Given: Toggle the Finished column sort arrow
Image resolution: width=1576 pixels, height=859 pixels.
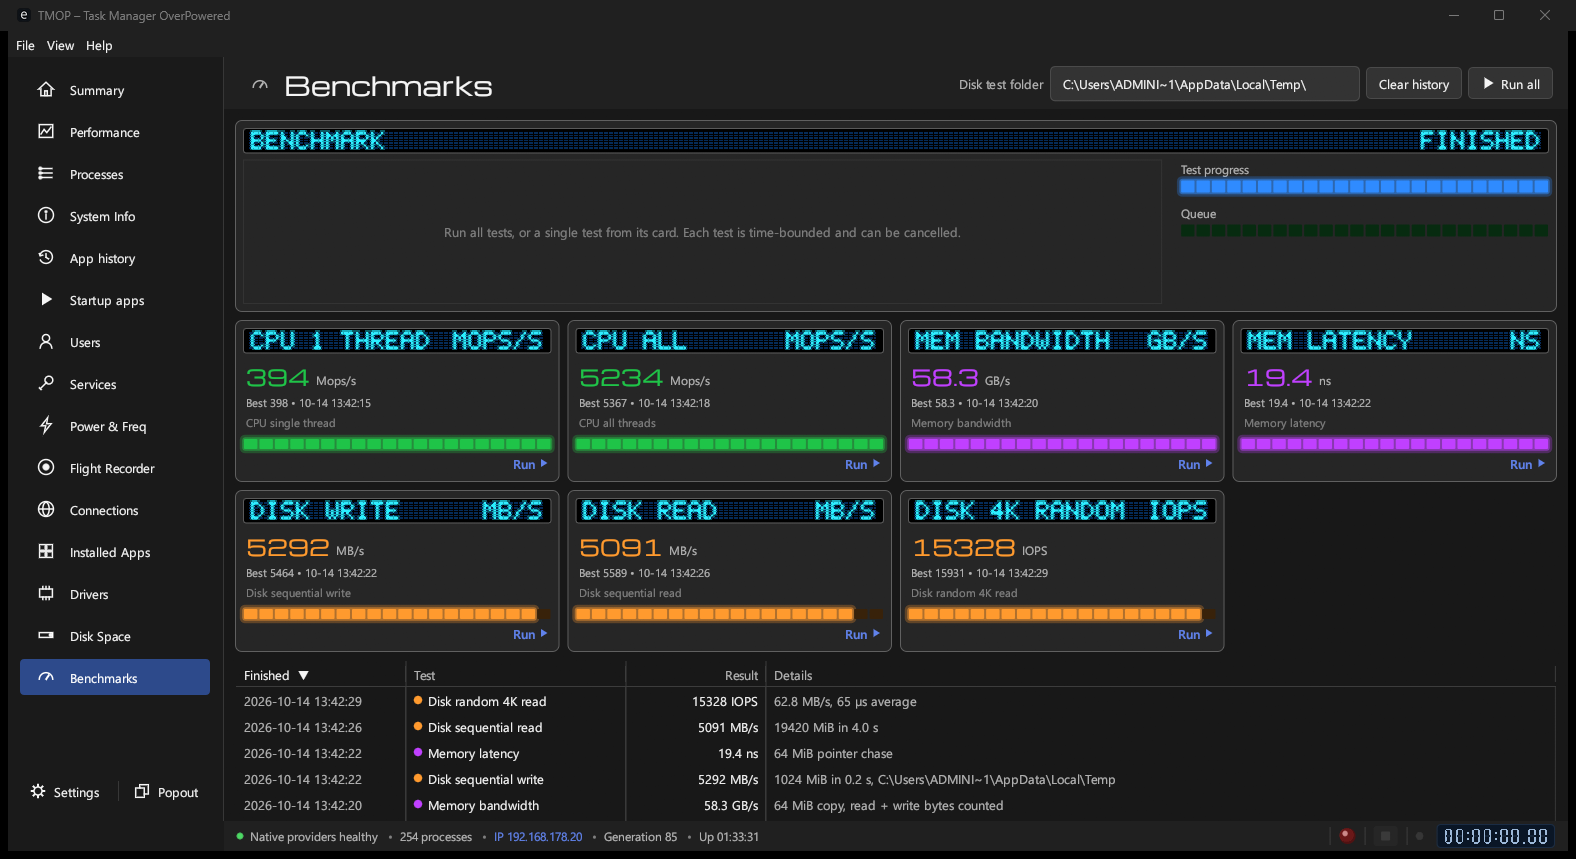Looking at the screenshot, I should pos(304,676).
